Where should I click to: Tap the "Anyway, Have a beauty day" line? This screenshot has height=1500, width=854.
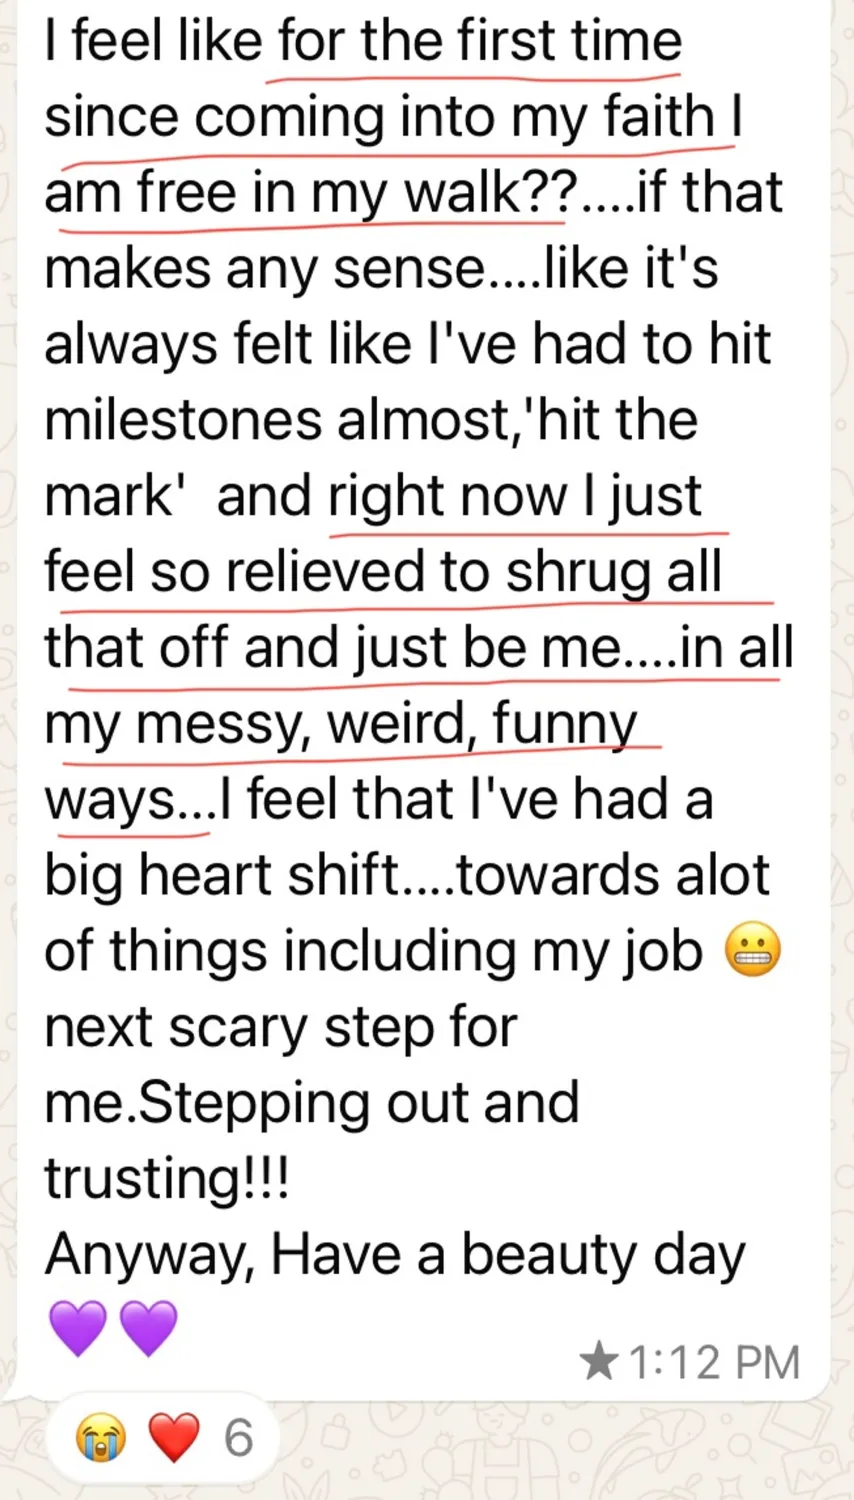(395, 1254)
